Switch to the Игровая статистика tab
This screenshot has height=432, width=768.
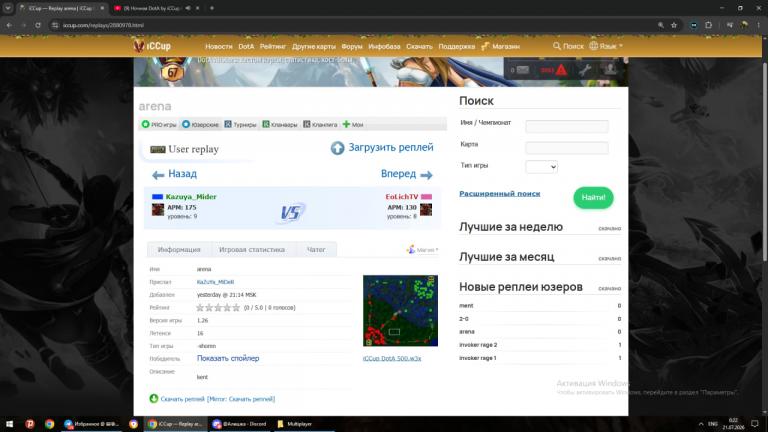click(252, 250)
